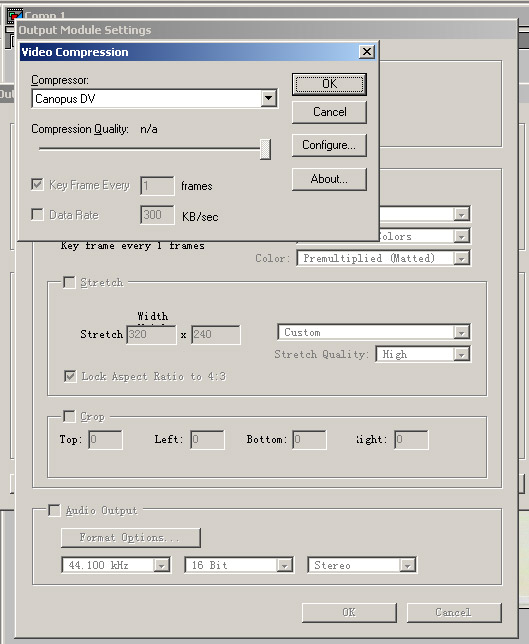The image size is (529, 644).
Task: Click the Compression Quality slider handle
Action: click(265, 149)
